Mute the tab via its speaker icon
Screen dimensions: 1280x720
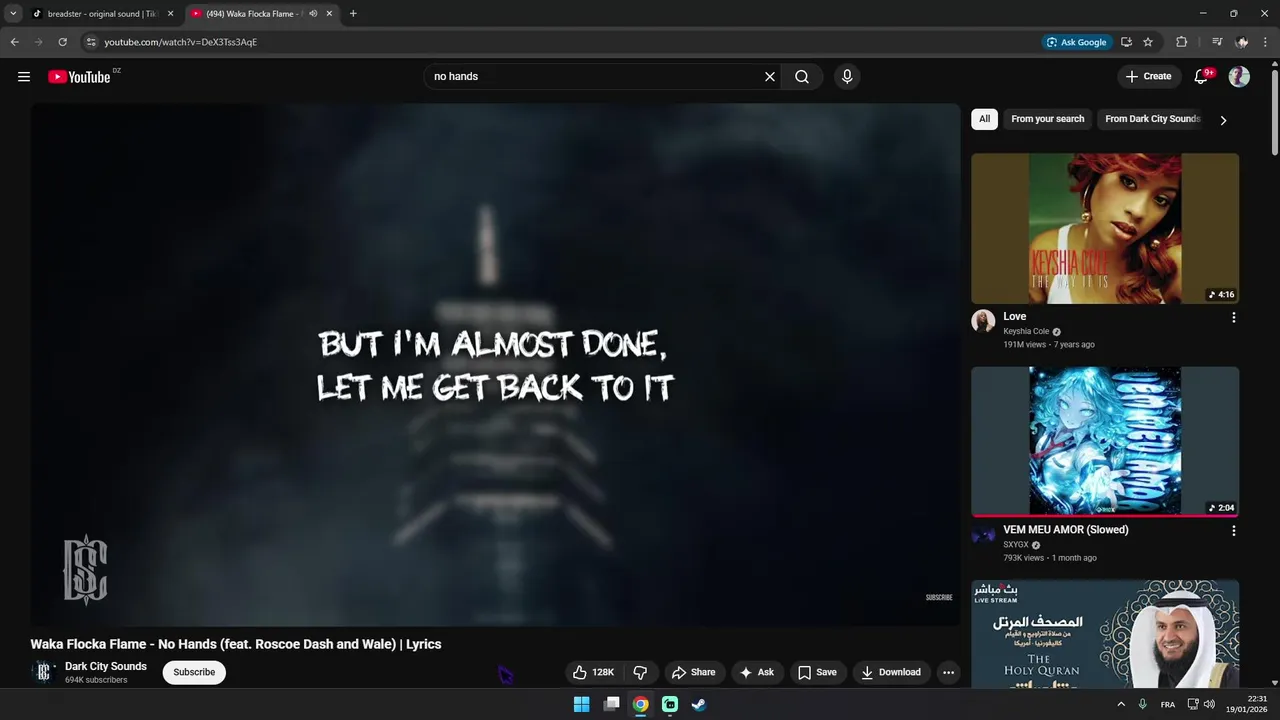coord(313,14)
